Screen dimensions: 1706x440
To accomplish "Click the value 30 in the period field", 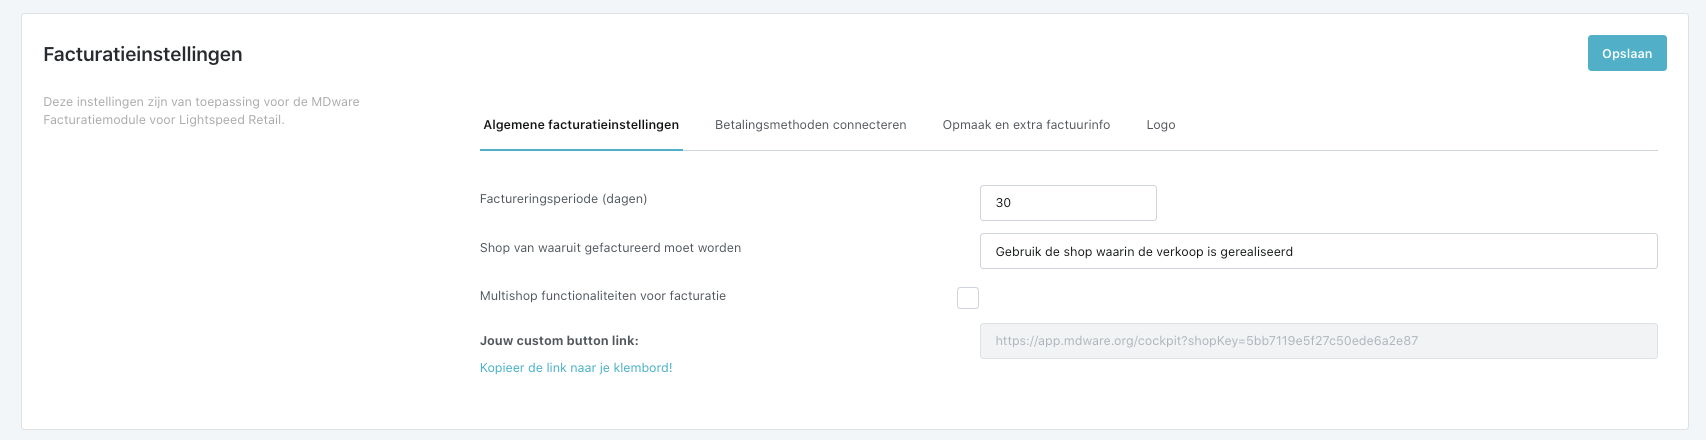I will [x=1003, y=203].
